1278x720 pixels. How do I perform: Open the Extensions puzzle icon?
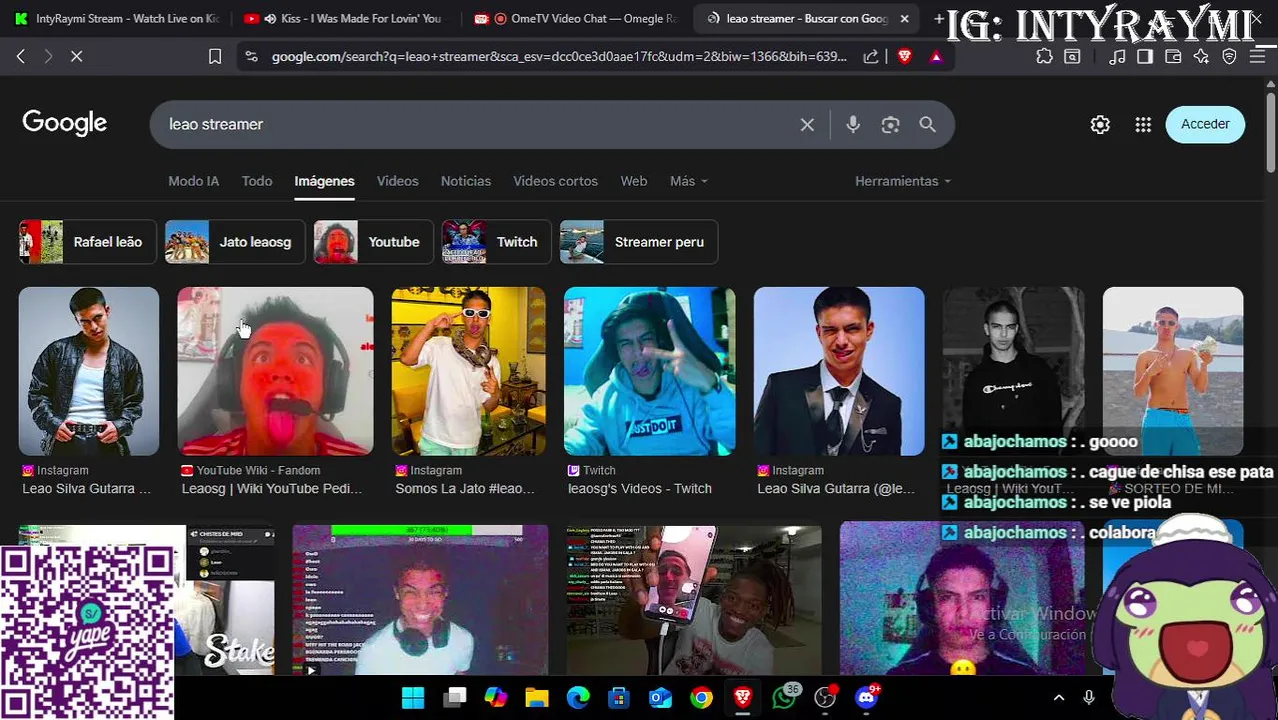[1044, 57]
